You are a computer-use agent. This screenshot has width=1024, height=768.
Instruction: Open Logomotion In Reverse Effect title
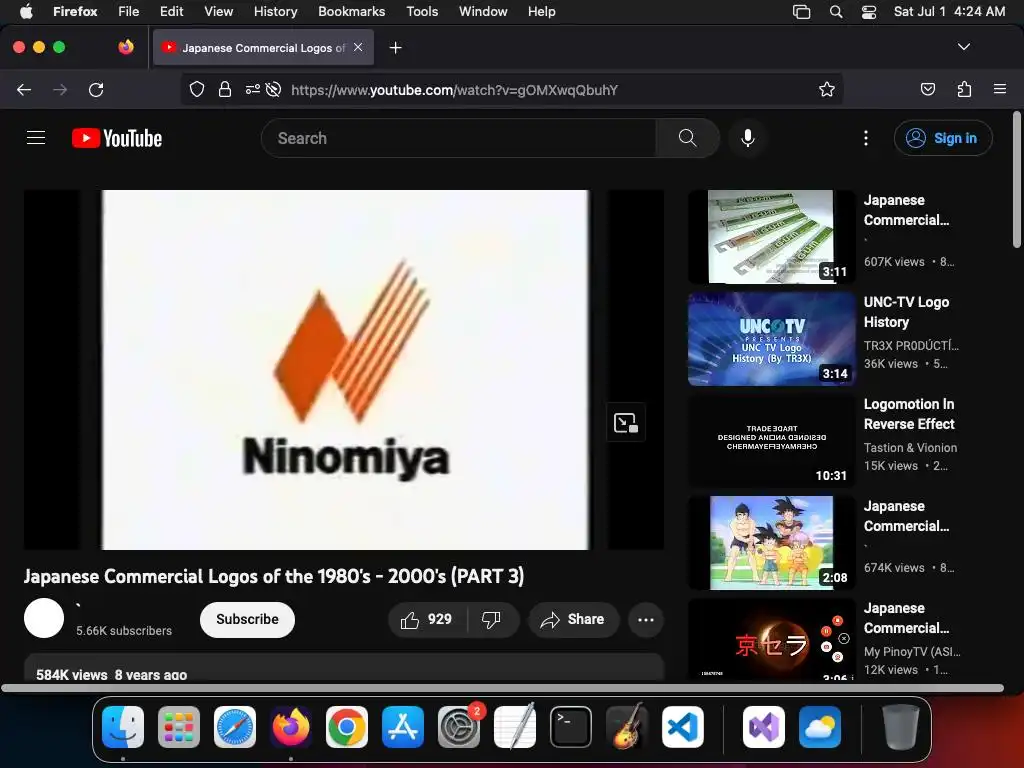(x=909, y=414)
